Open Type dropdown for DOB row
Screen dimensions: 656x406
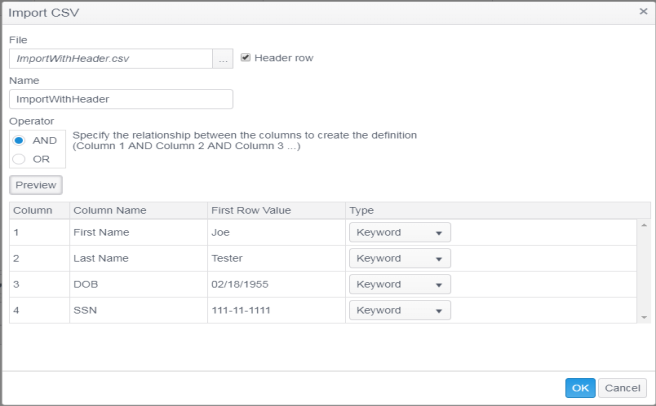[399, 284]
